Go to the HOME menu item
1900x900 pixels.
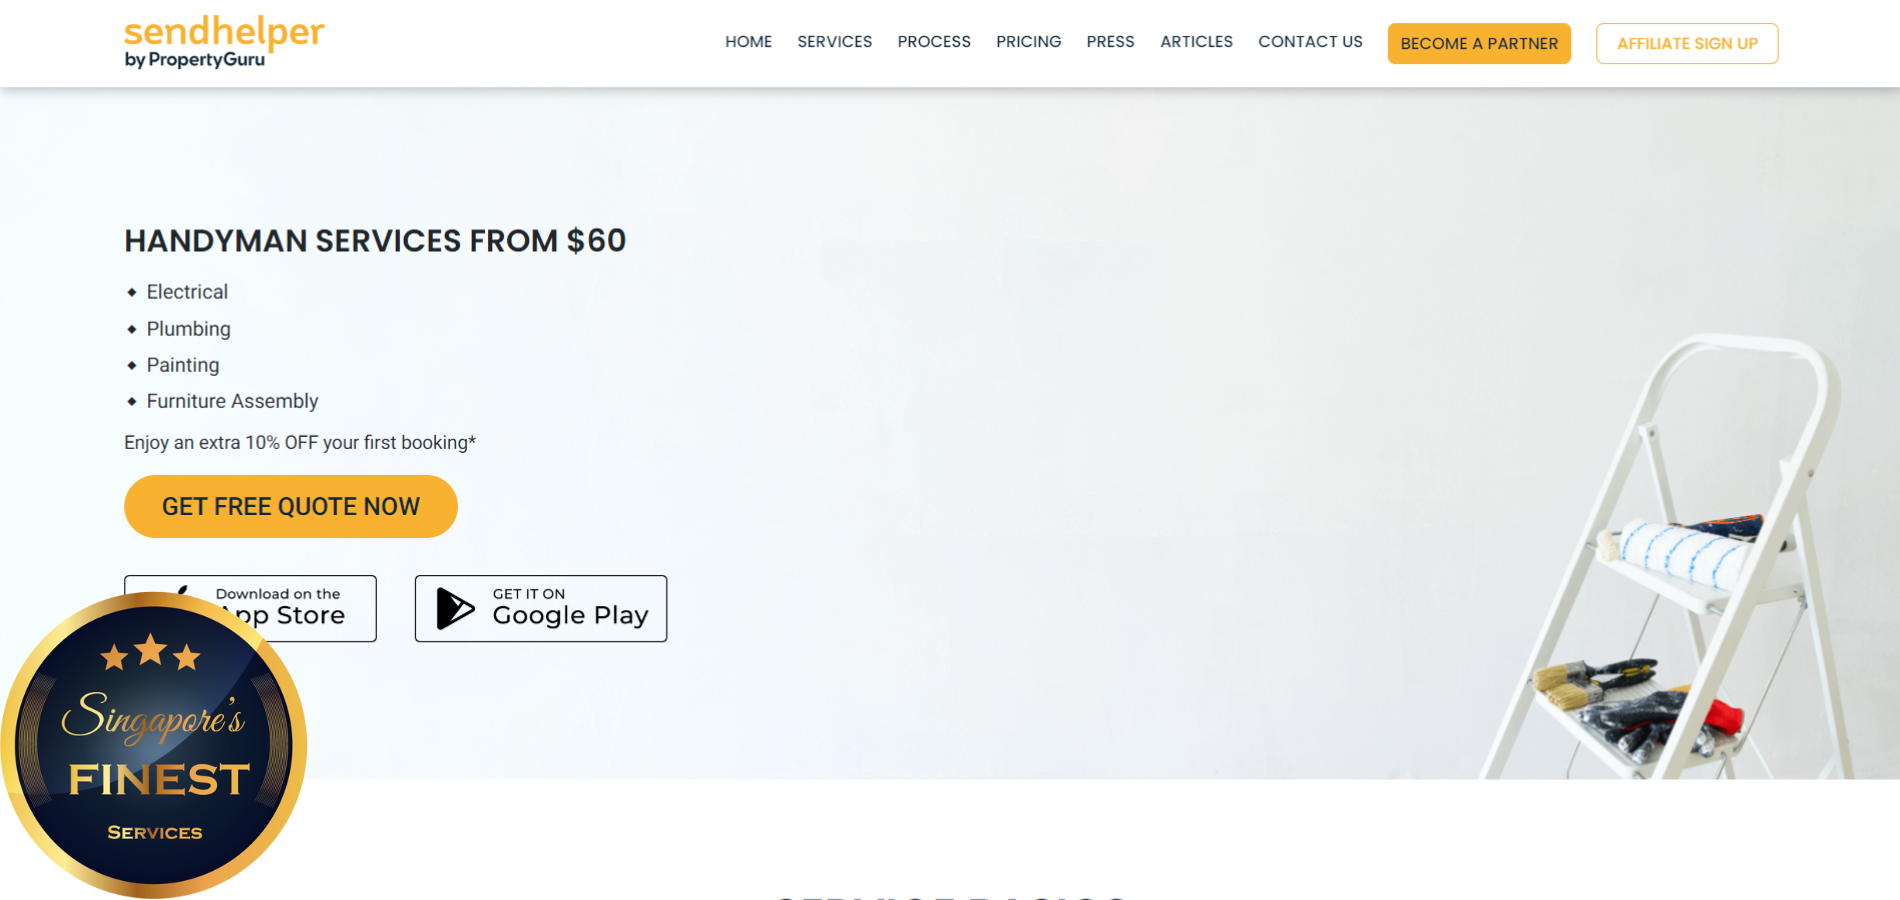[748, 42]
